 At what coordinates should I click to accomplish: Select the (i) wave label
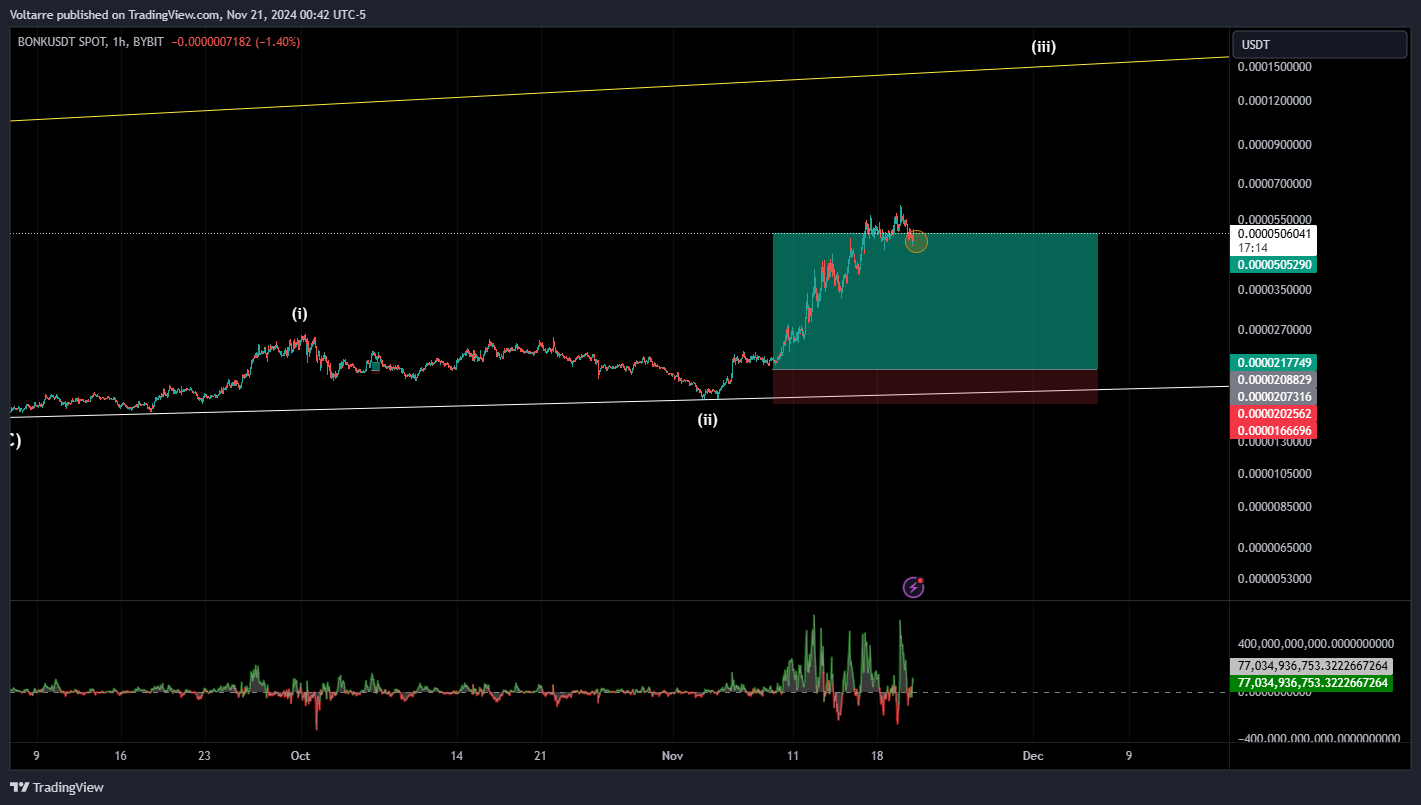click(x=300, y=314)
